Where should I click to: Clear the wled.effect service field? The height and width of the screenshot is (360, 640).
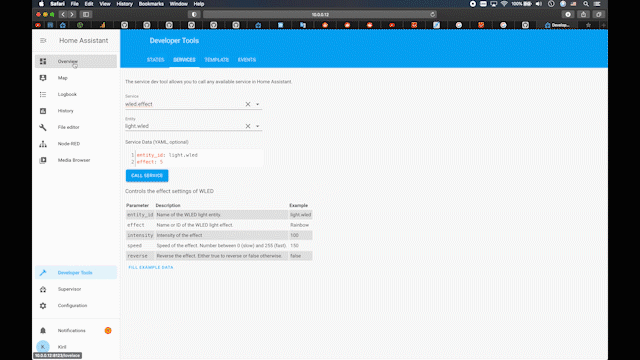[248, 104]
